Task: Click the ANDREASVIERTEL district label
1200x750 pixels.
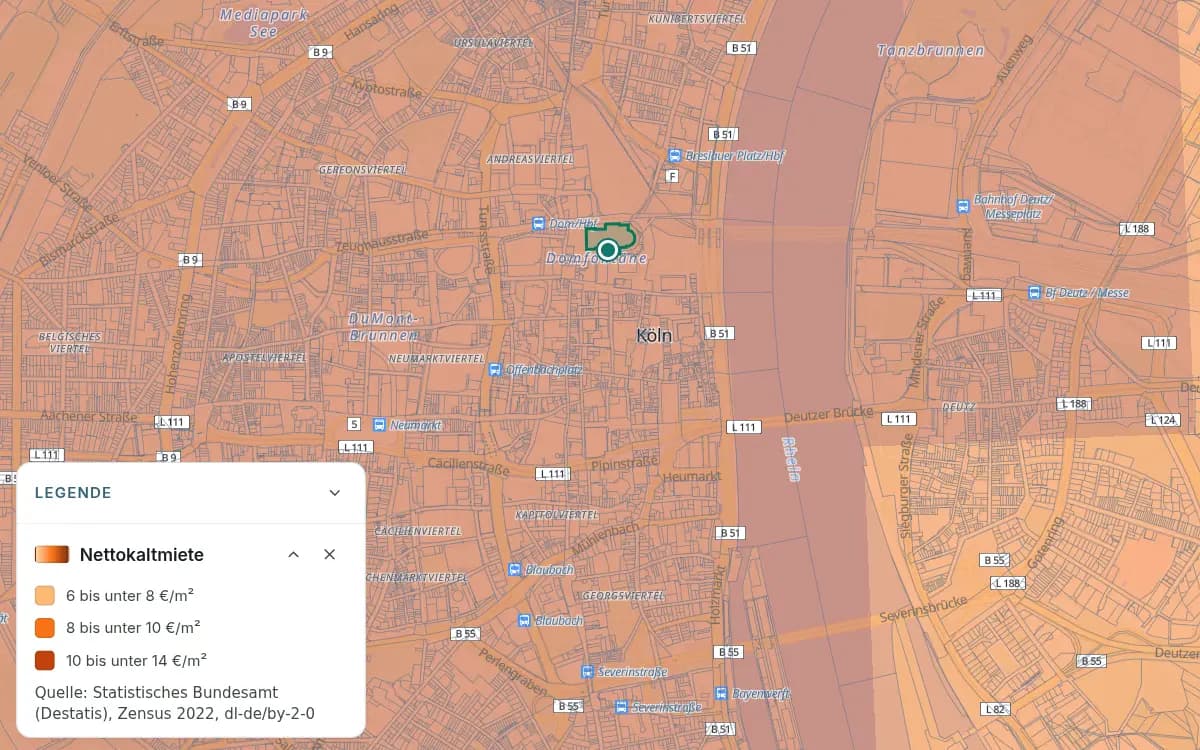Action: tap(530, 159)
